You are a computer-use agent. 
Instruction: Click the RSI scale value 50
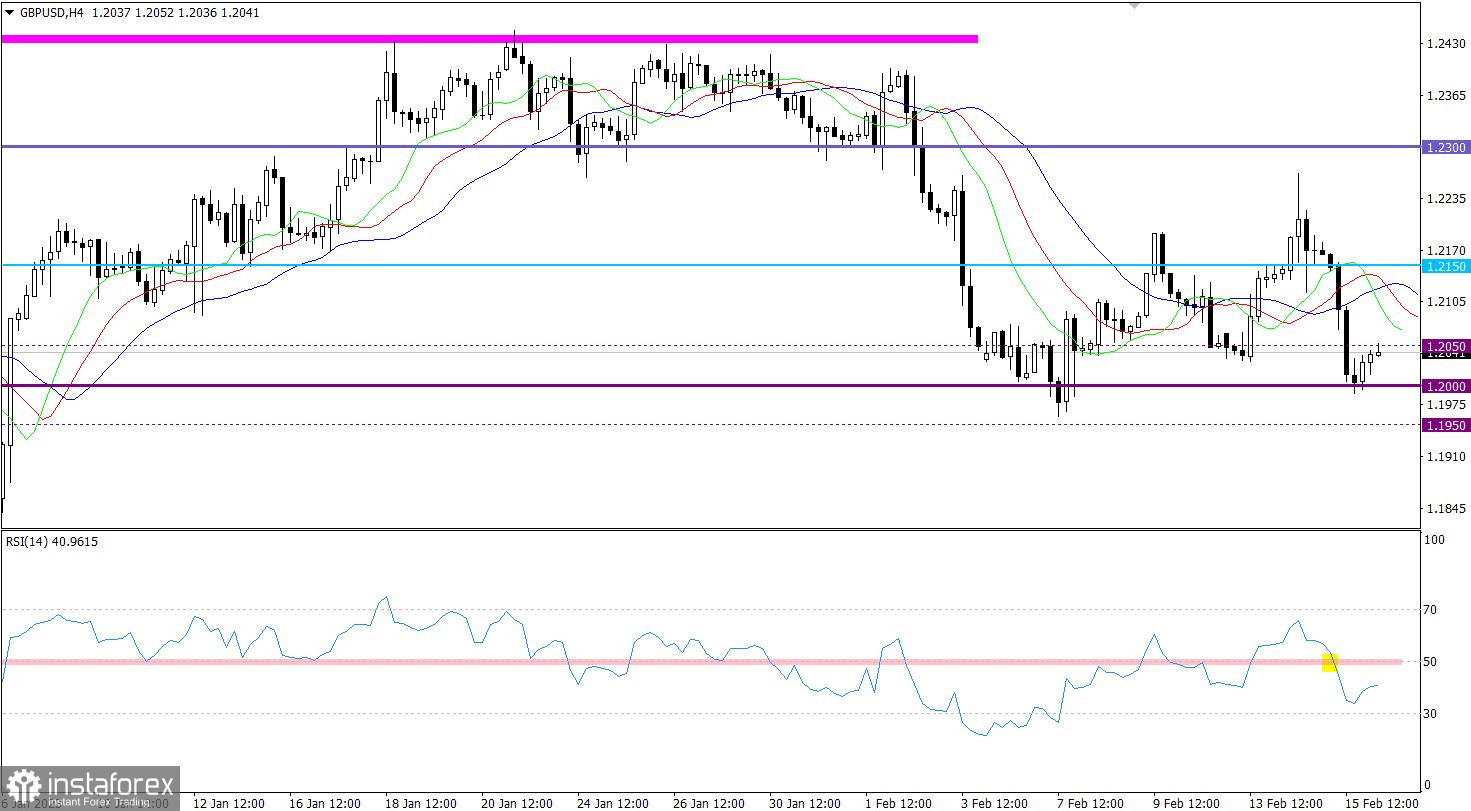coord(1431,662)
